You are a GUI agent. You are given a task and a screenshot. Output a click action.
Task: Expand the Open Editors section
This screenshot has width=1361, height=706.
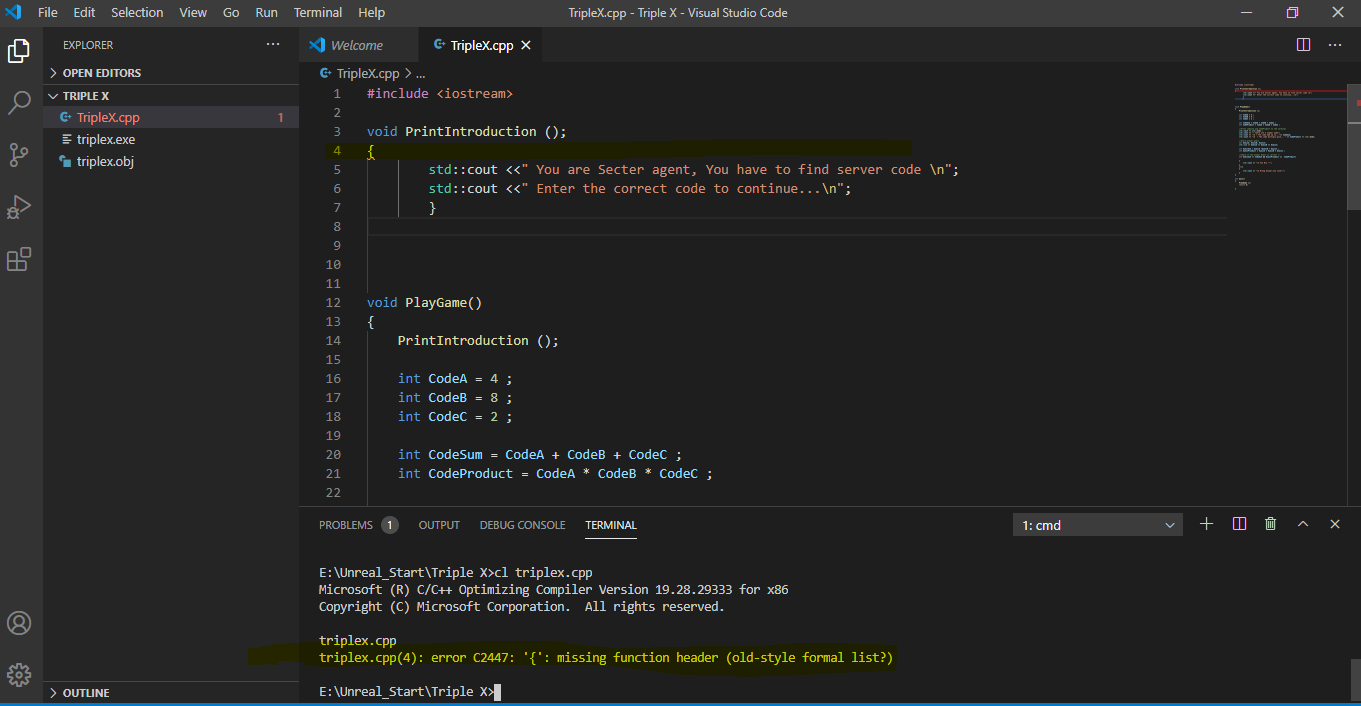(x=101, y=73)
